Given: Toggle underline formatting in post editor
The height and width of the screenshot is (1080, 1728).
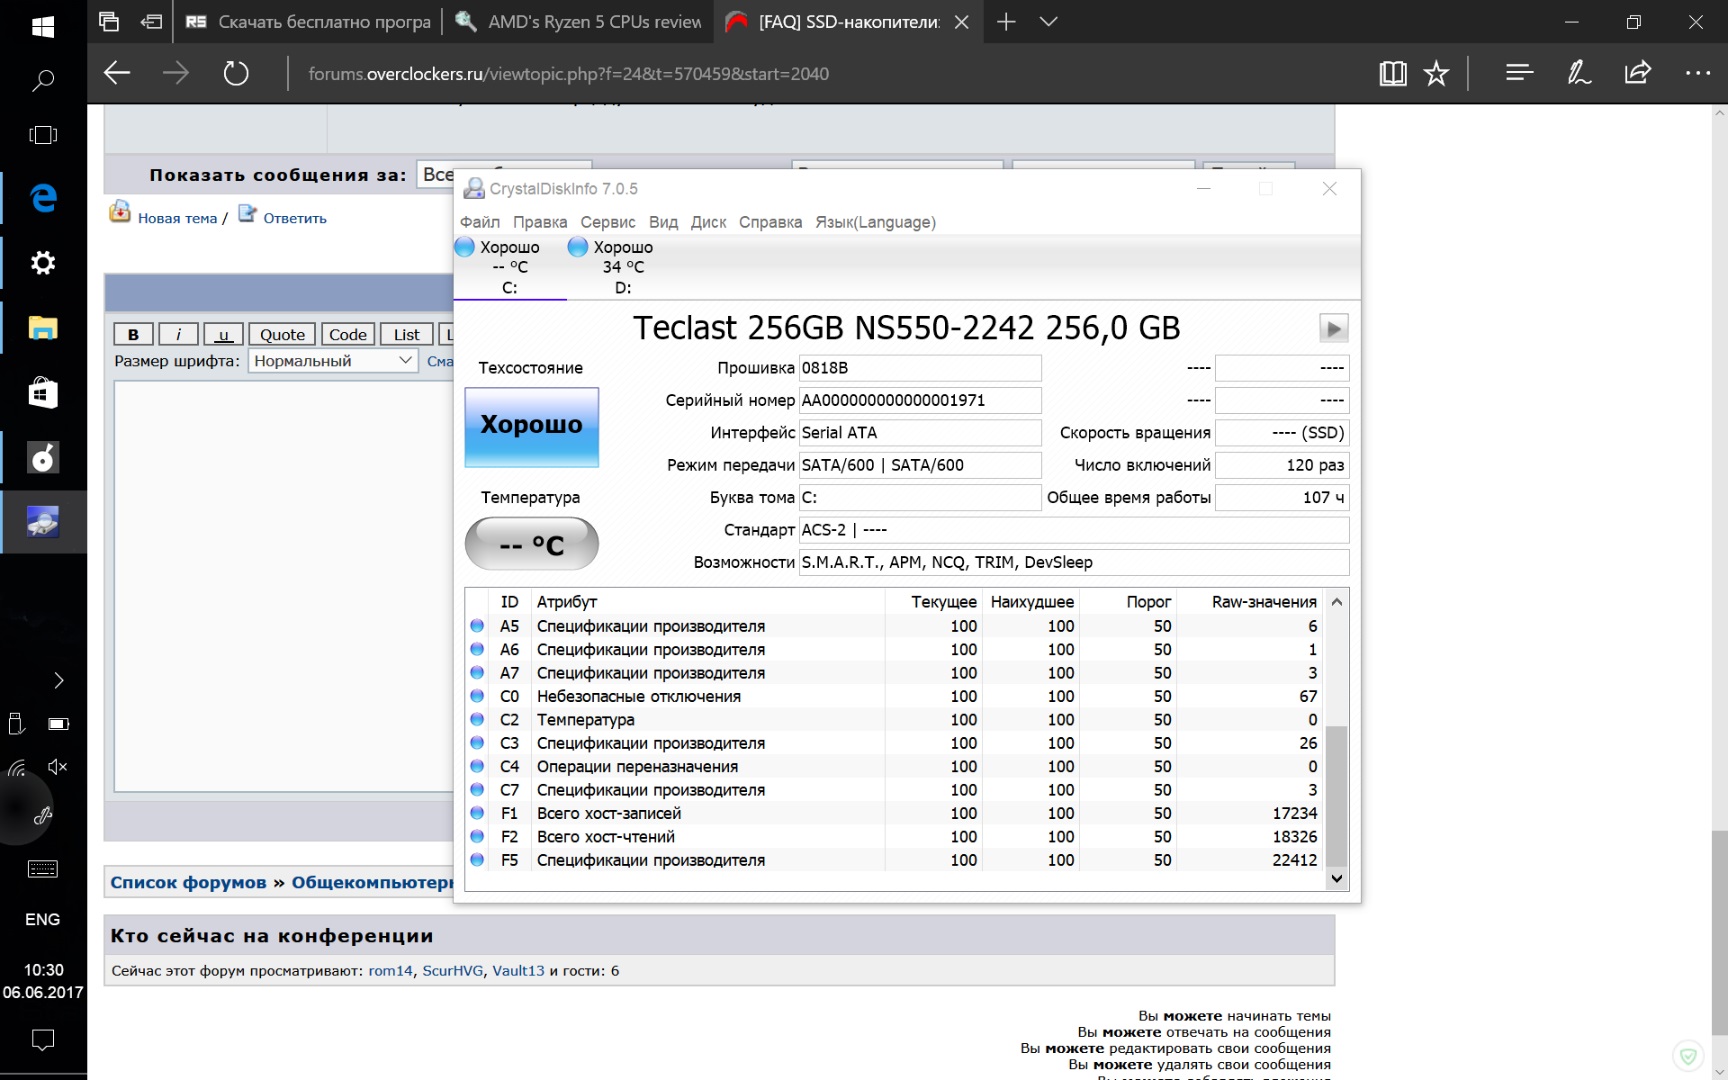Looking at the screenshot, I should pyautogui.click(x=223, y=335).
